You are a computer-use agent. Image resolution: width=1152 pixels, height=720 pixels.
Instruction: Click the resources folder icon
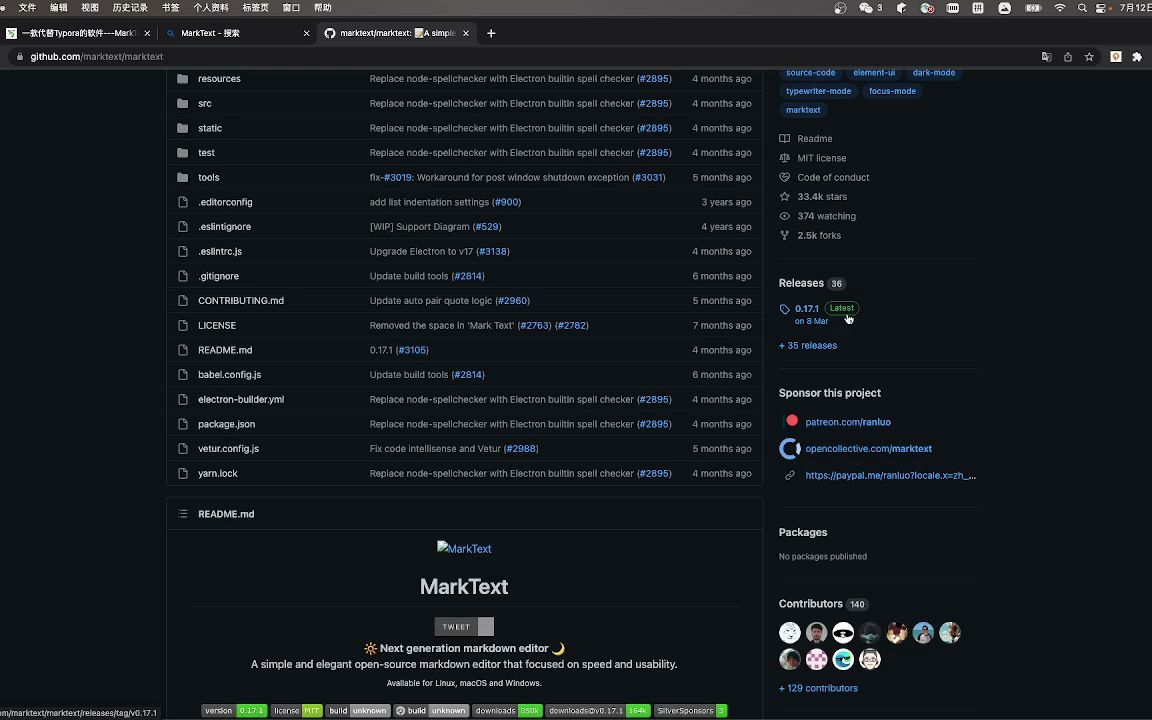(183, 79)
